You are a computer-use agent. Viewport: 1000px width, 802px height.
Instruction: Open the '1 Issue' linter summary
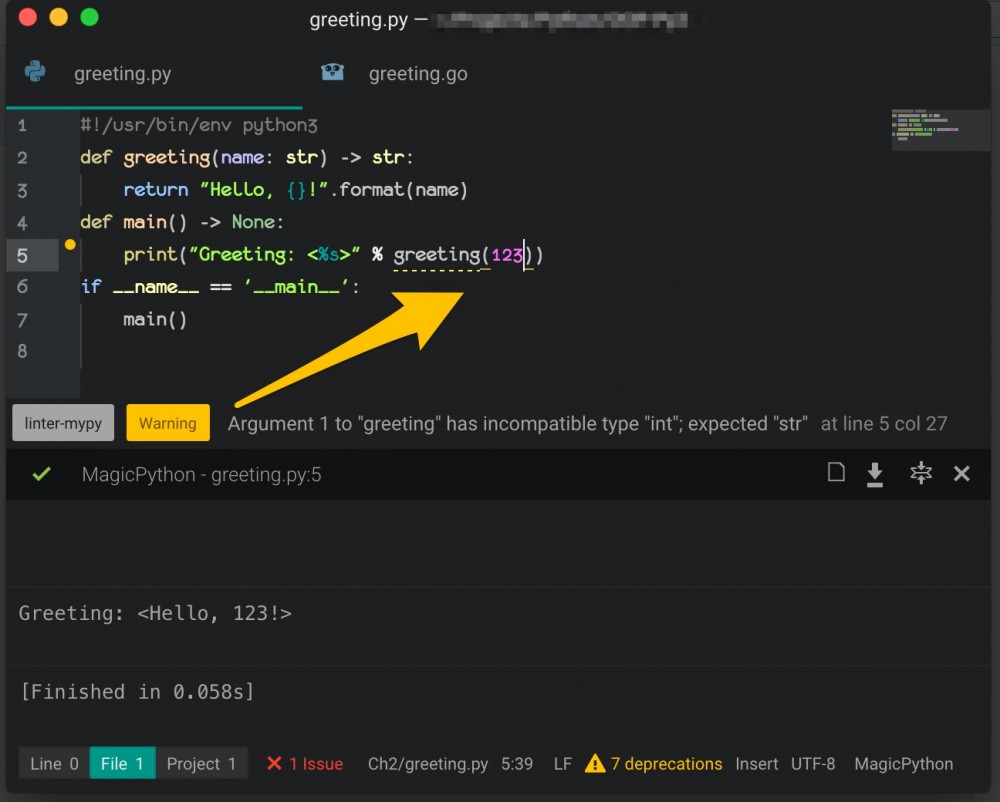tap(316, 764)
